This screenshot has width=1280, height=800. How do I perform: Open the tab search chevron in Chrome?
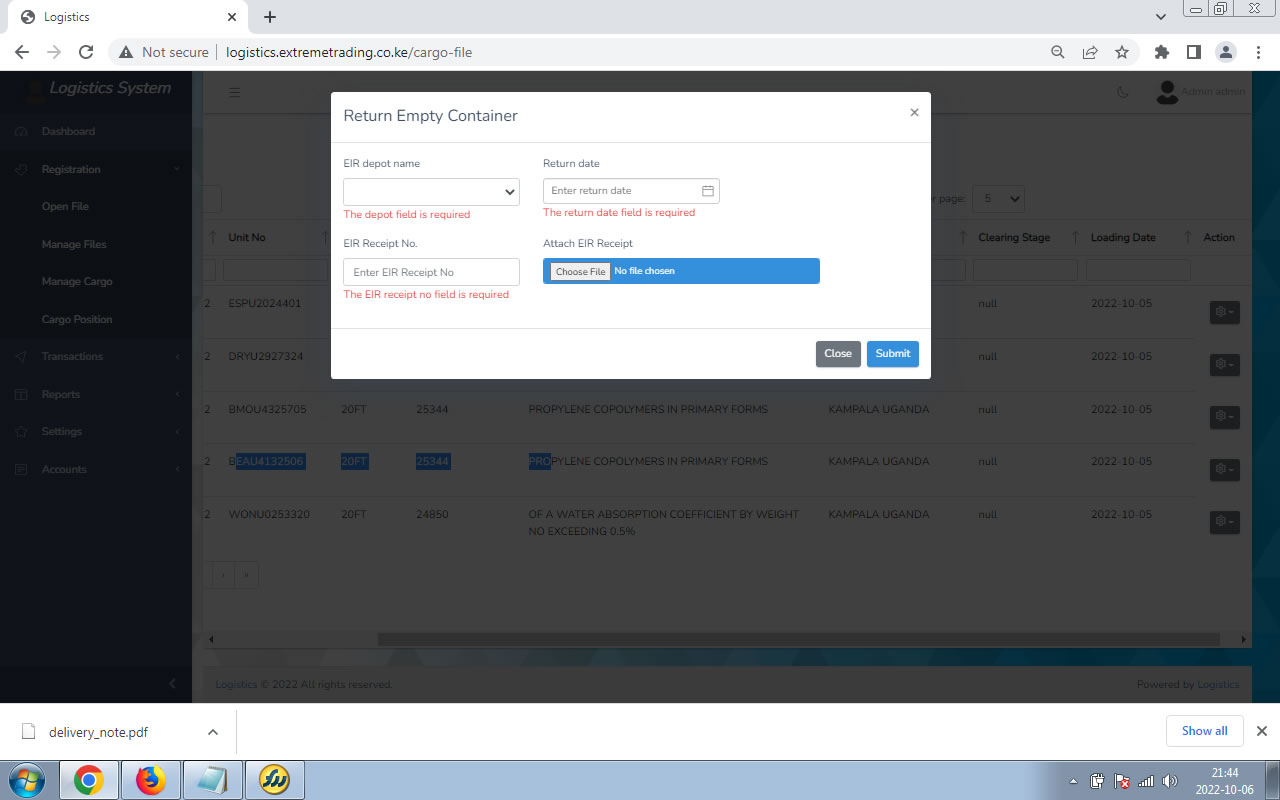[1161, 17]
